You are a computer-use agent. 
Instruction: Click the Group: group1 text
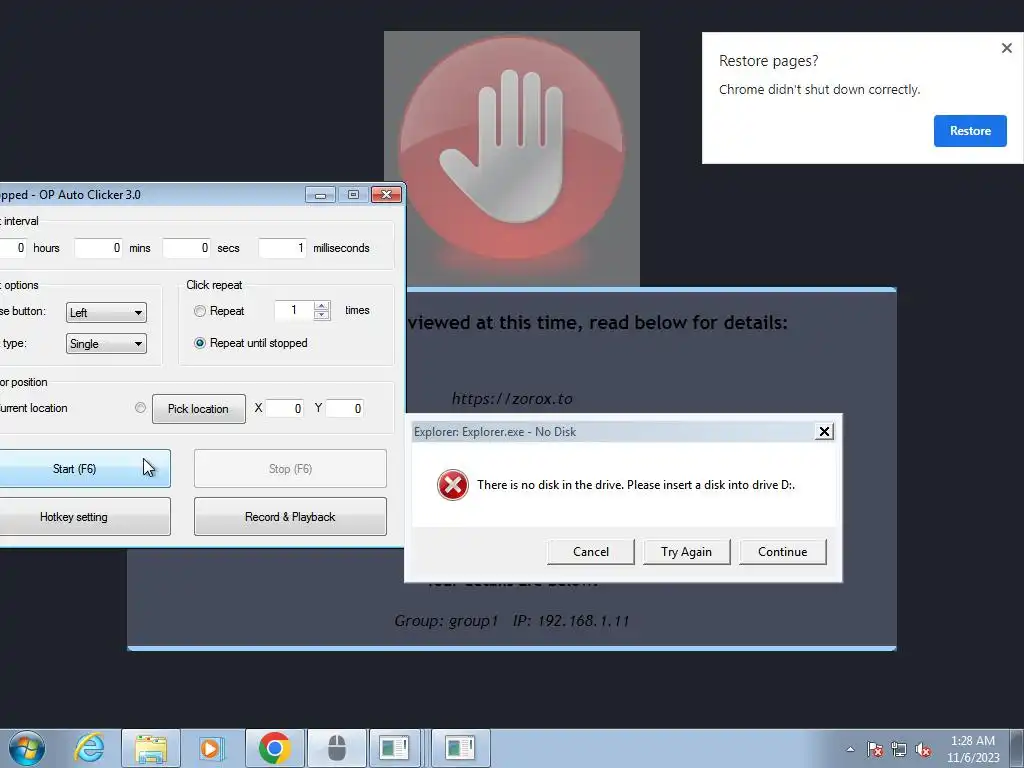(x=446, y=620)
